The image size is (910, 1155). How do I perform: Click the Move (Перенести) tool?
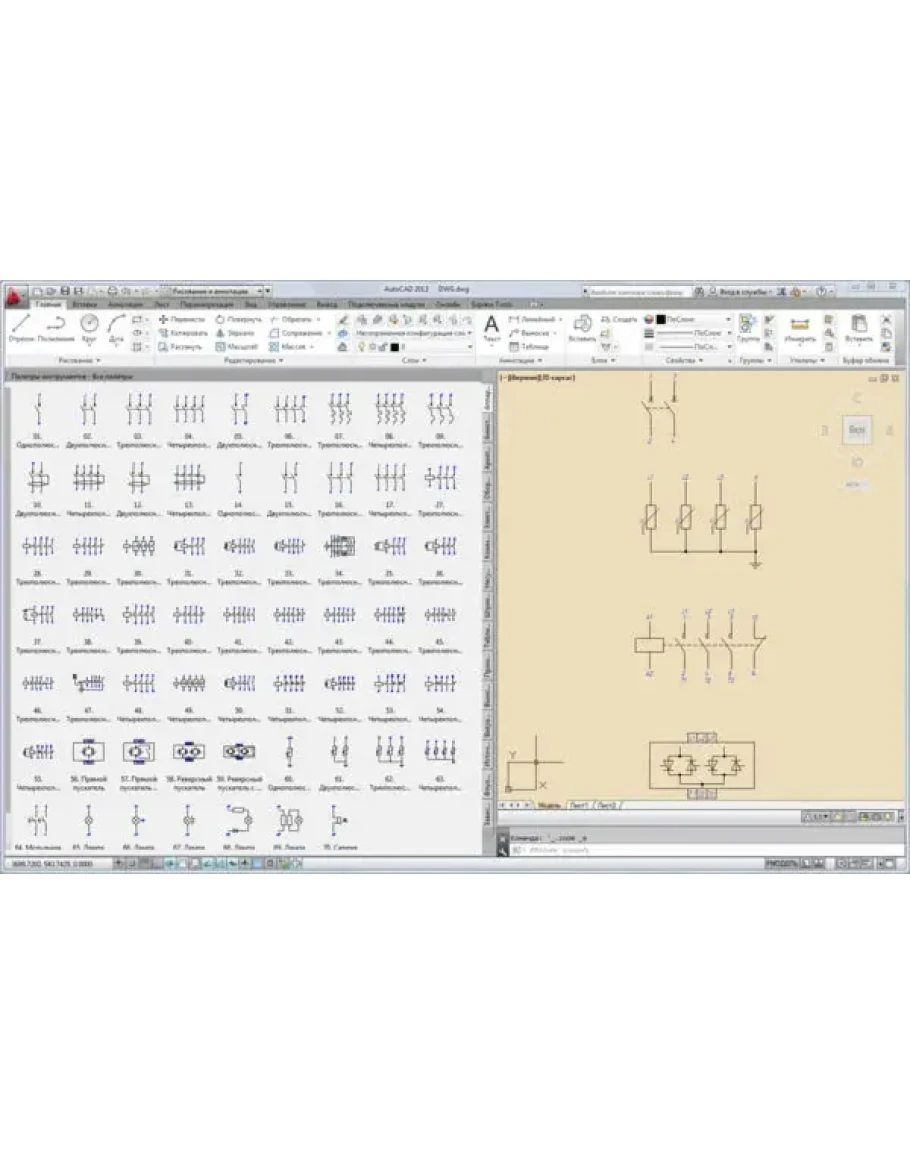click(x=181, y=319)
